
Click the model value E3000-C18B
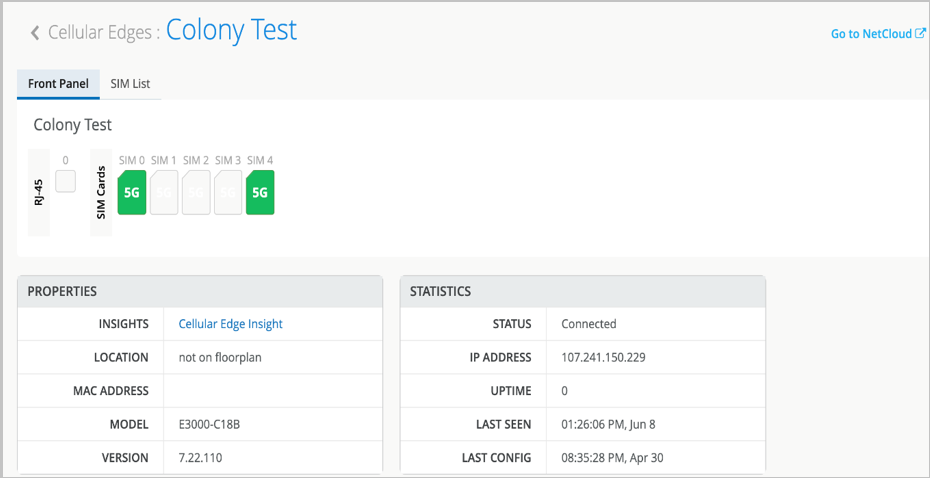tap(209, 424)
